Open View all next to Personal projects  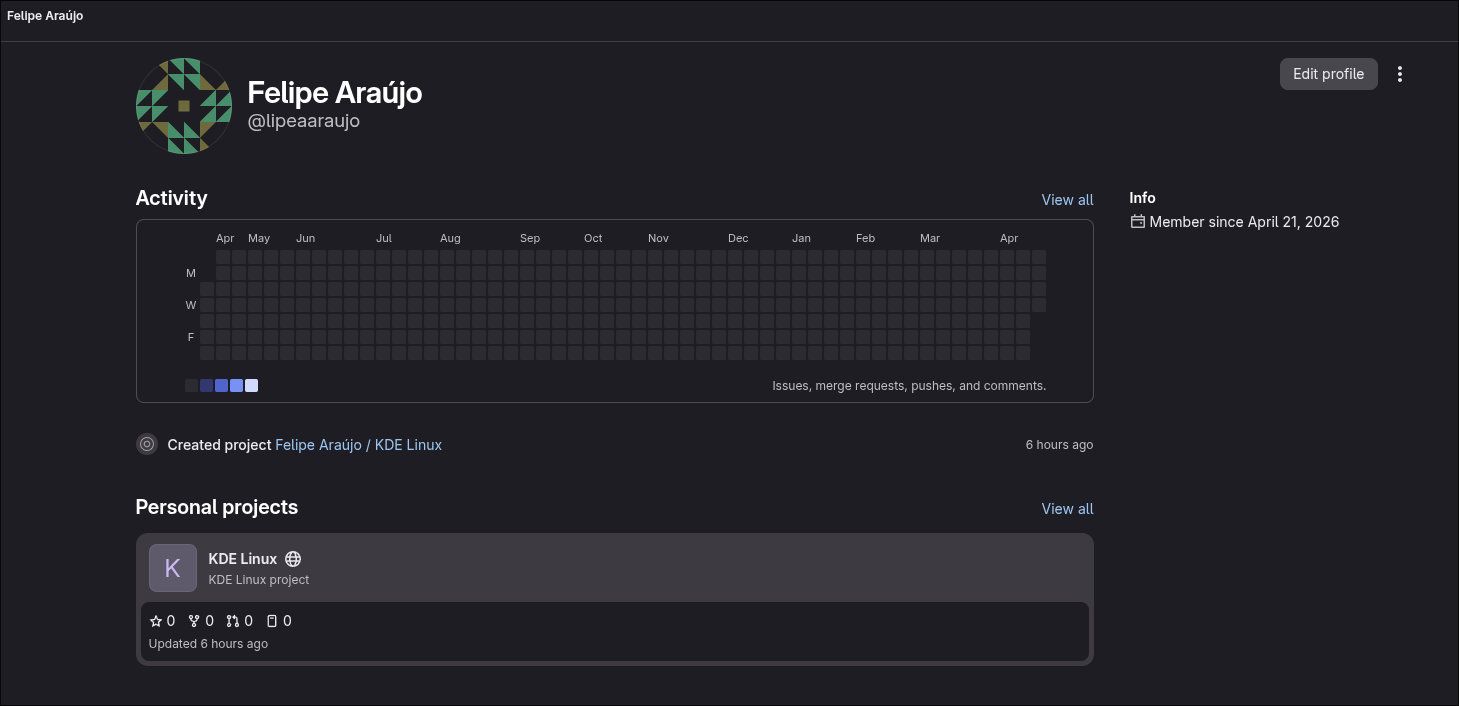(1066, 508)
